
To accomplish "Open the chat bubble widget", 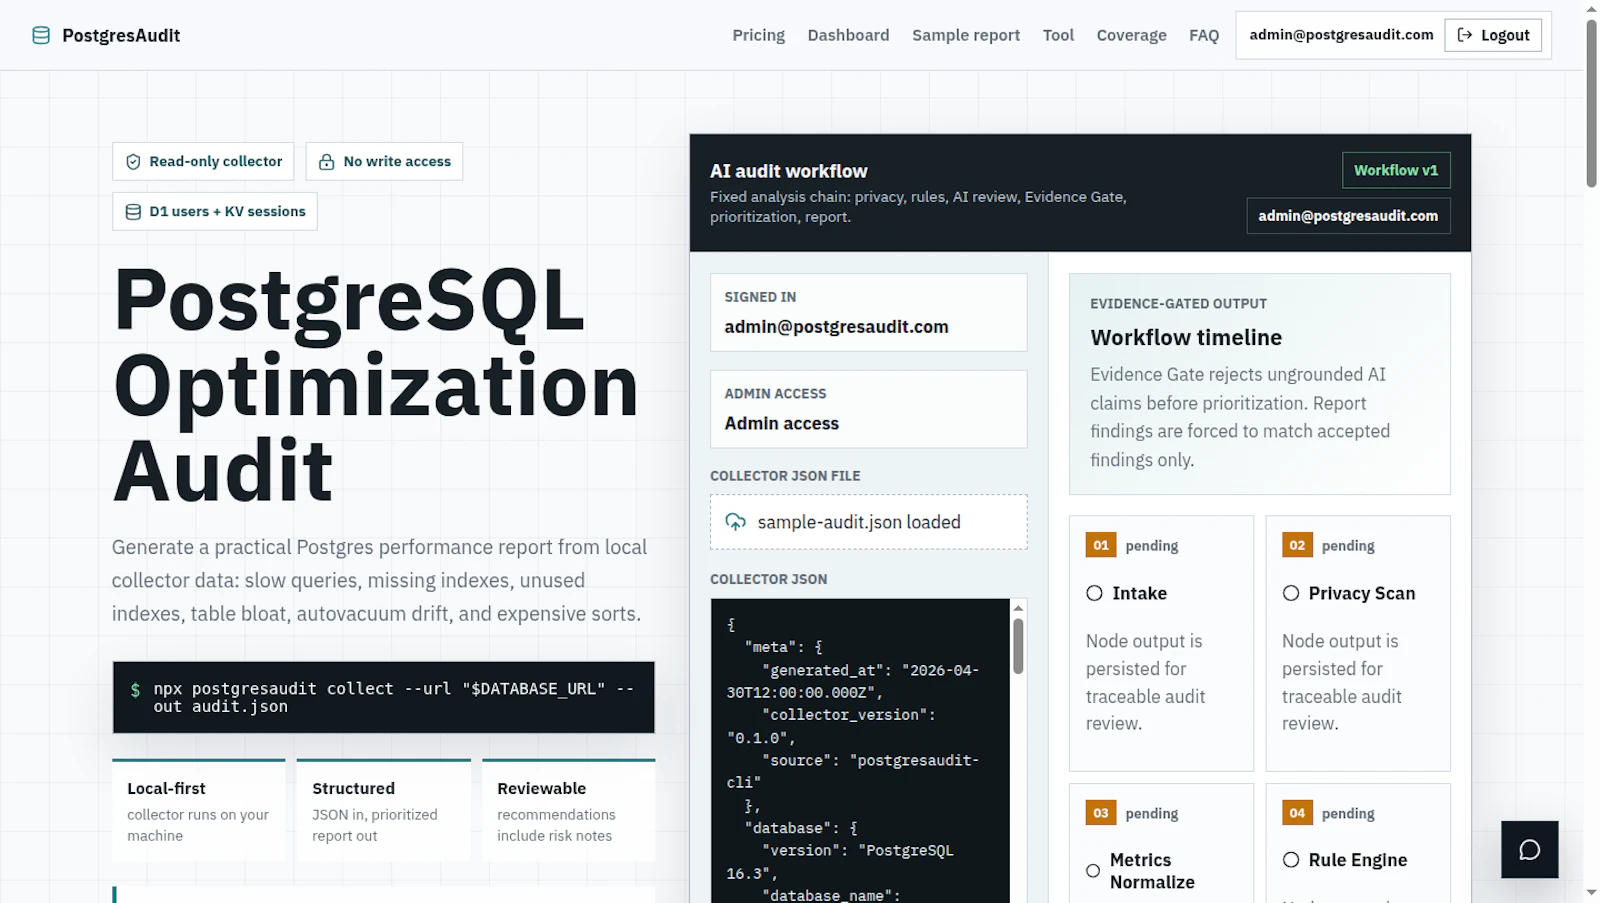I will point(1529,850).
